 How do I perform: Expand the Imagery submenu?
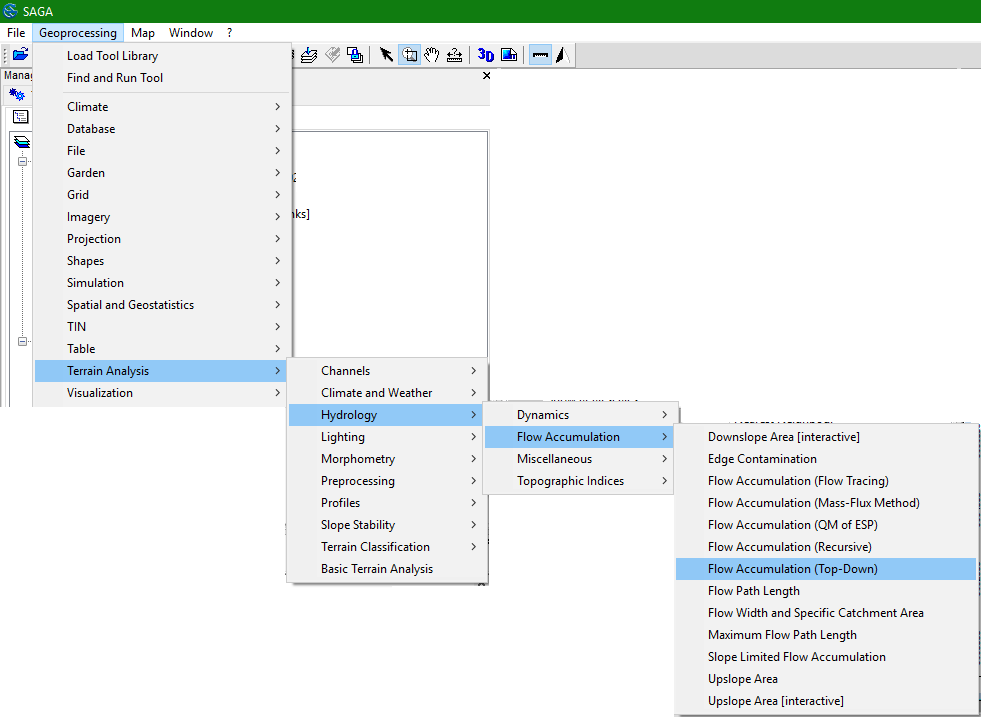point(163,217)
